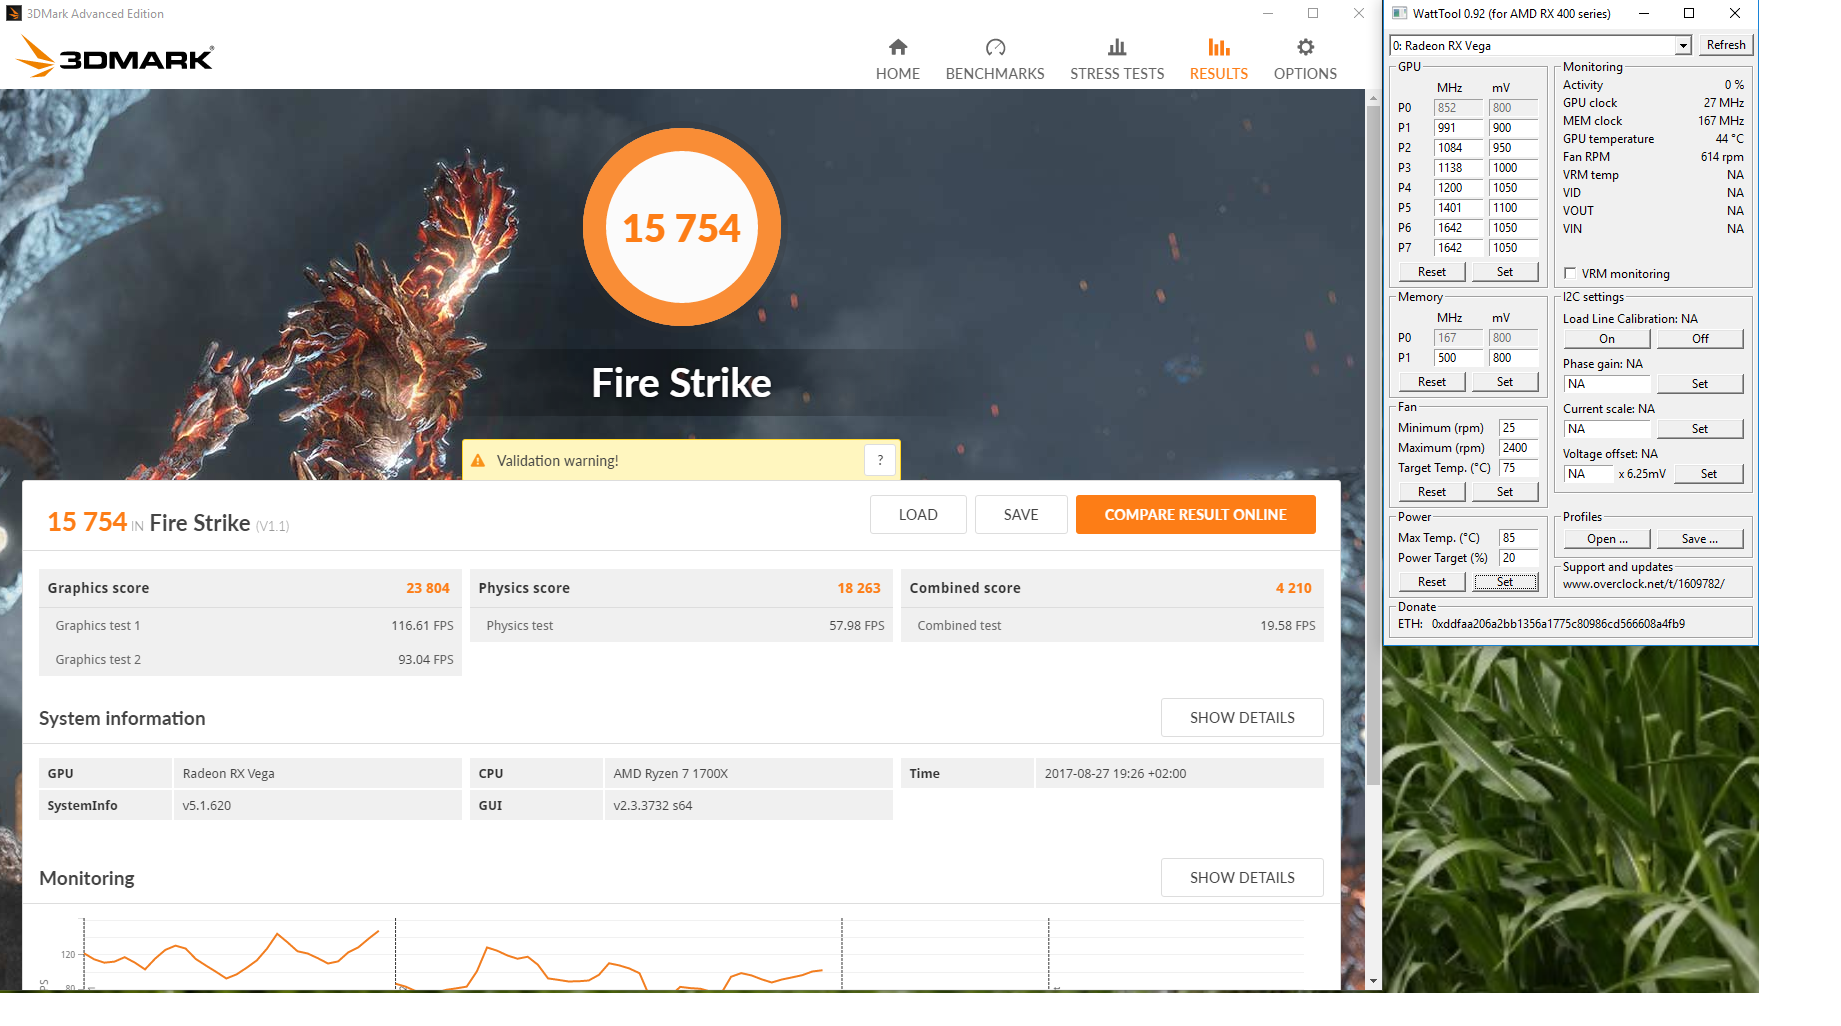This screenshot has height=1026, width=1841.
Task: Click Refresh in WattTool
Action: click(x=1726, y=45)
